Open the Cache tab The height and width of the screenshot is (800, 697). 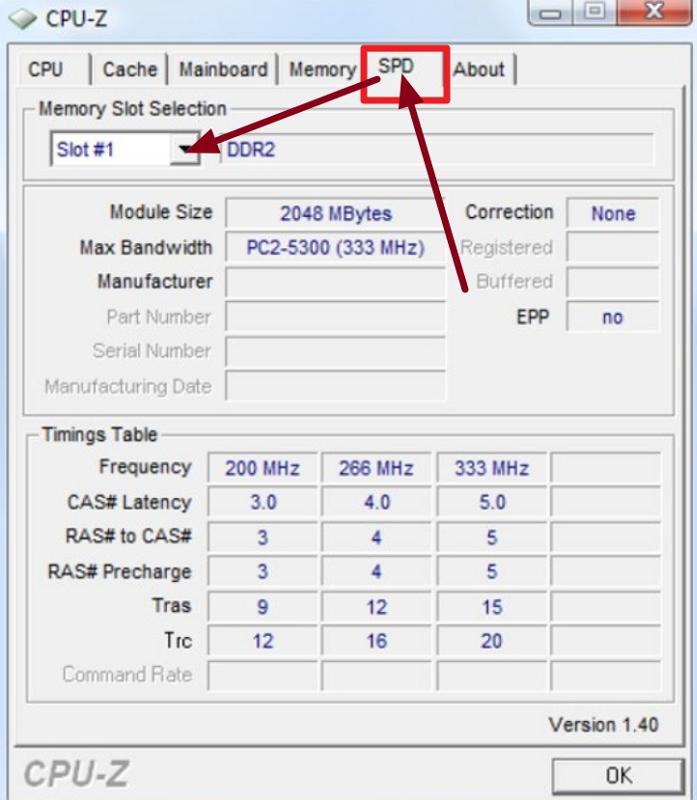click(130, 69)
